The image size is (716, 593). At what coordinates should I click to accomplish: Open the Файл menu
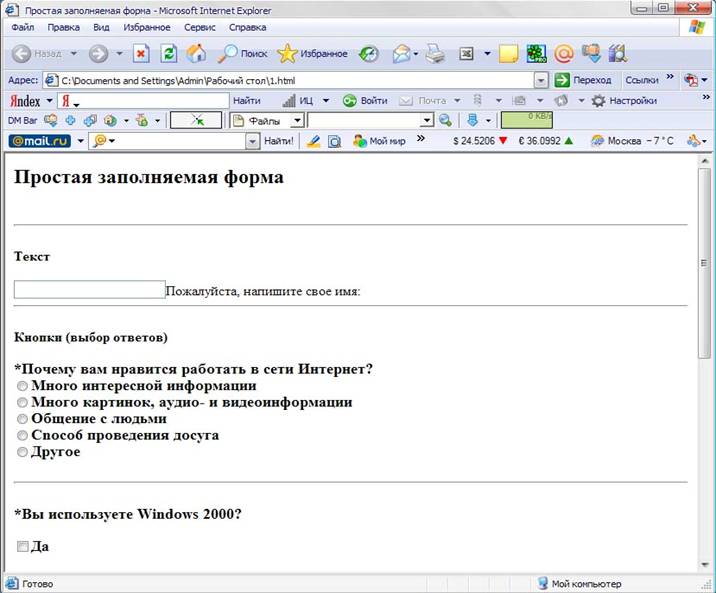tap(23, 27)
